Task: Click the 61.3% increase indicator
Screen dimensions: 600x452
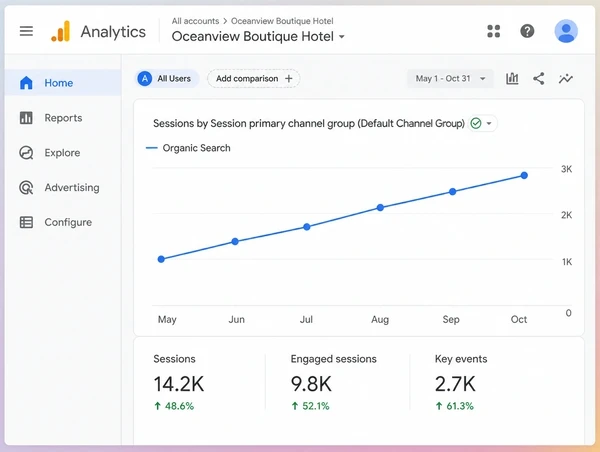Action: (455, 406)
